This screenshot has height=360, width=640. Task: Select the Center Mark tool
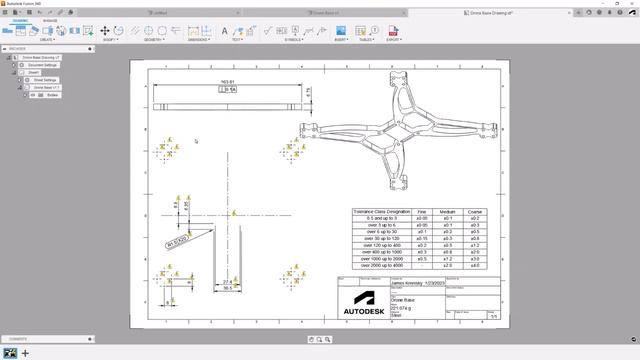click(x=149, y=31)
